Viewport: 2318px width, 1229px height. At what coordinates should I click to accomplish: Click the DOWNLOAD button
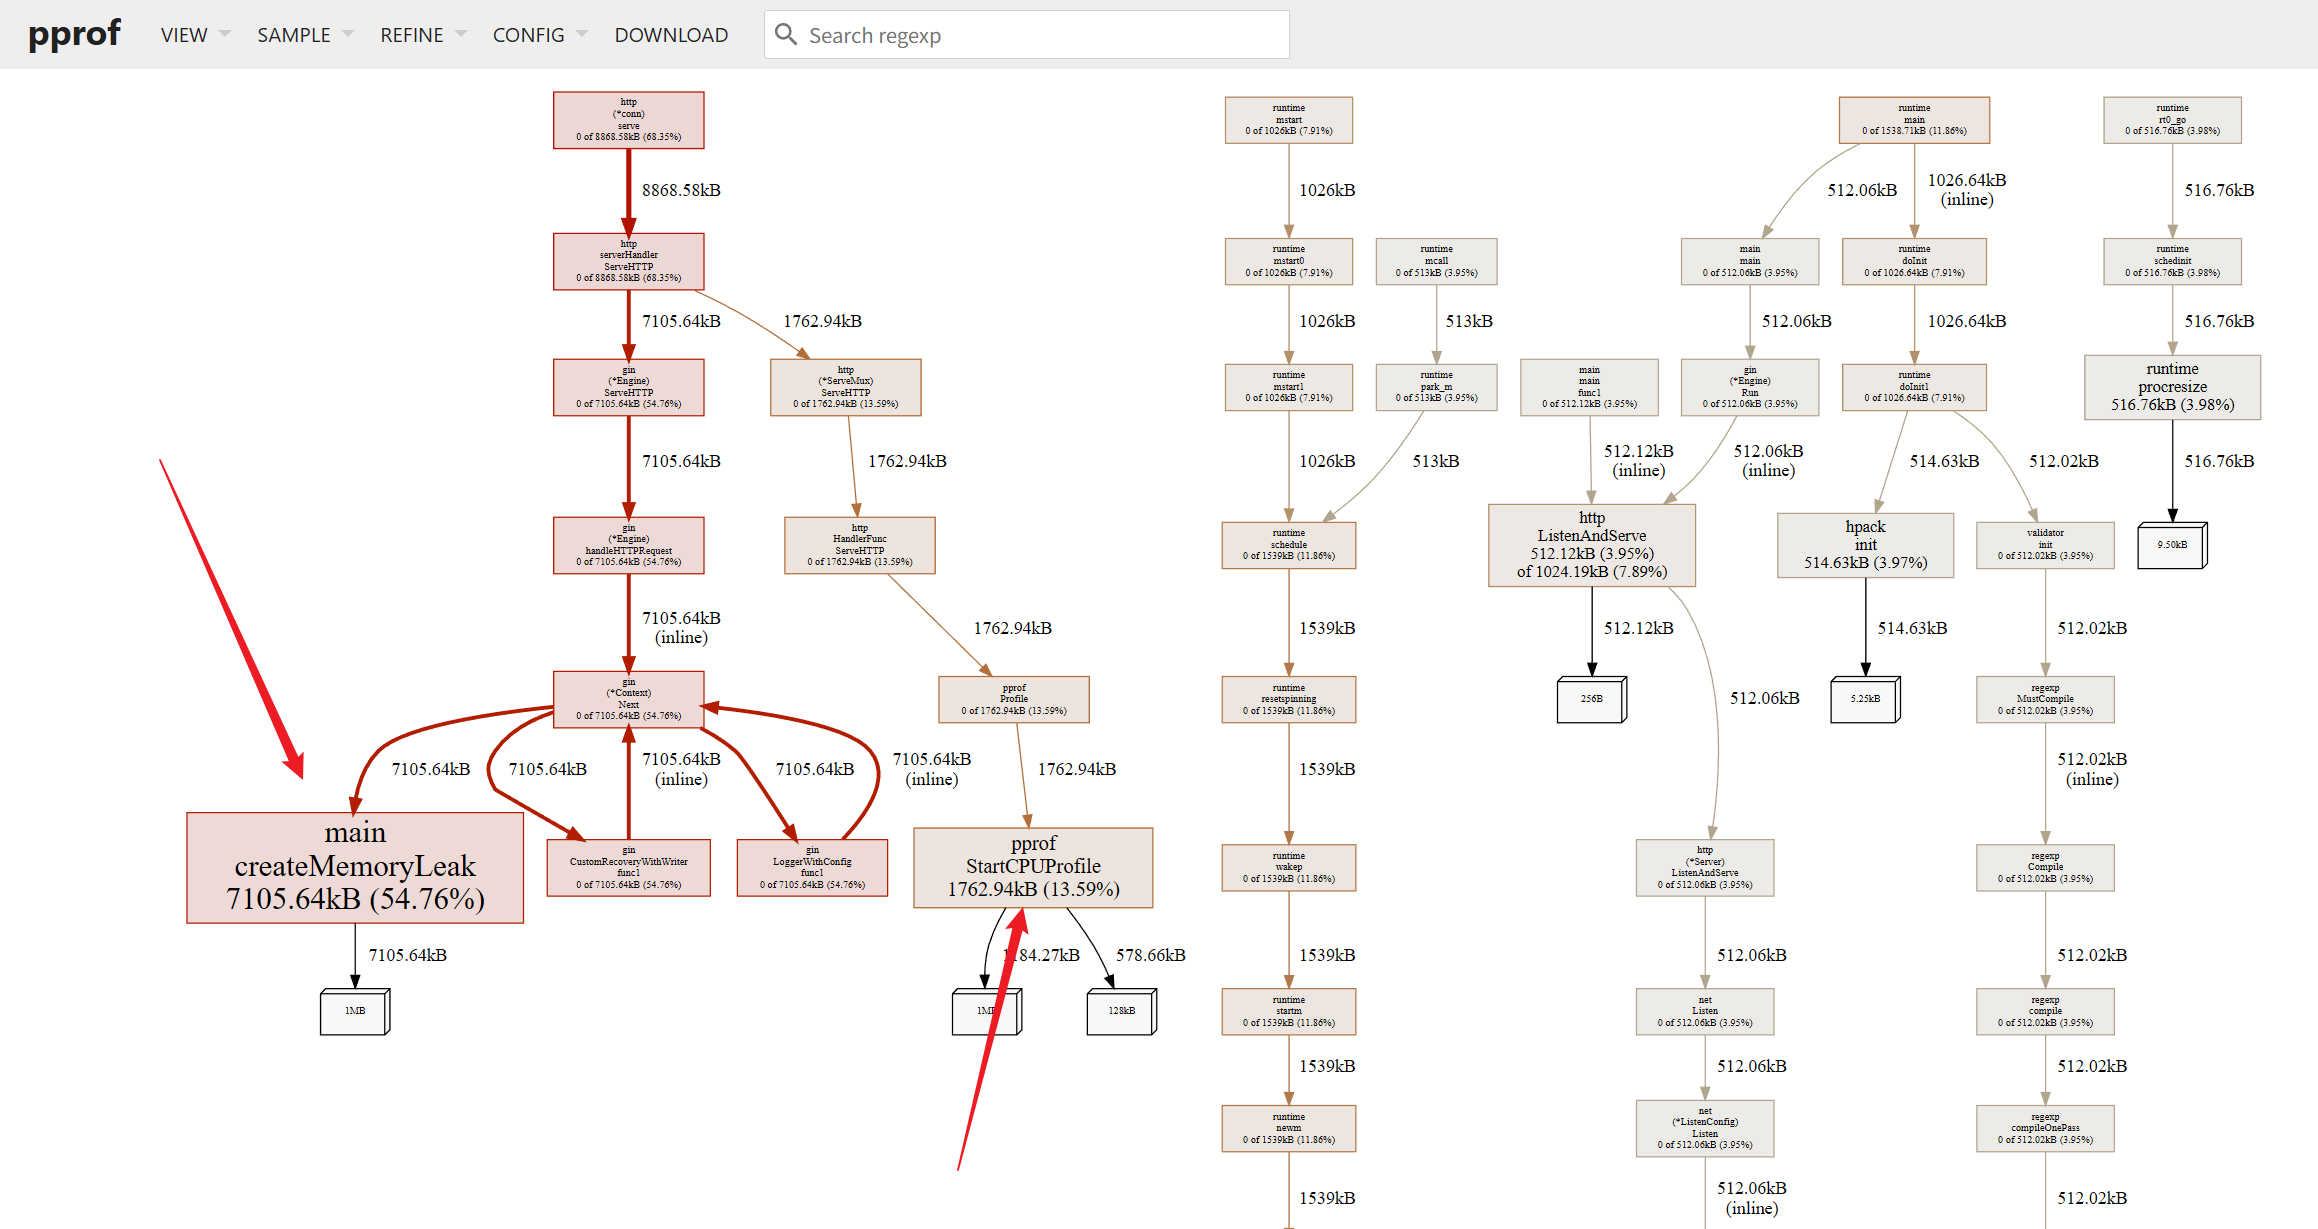pos(671,35)
